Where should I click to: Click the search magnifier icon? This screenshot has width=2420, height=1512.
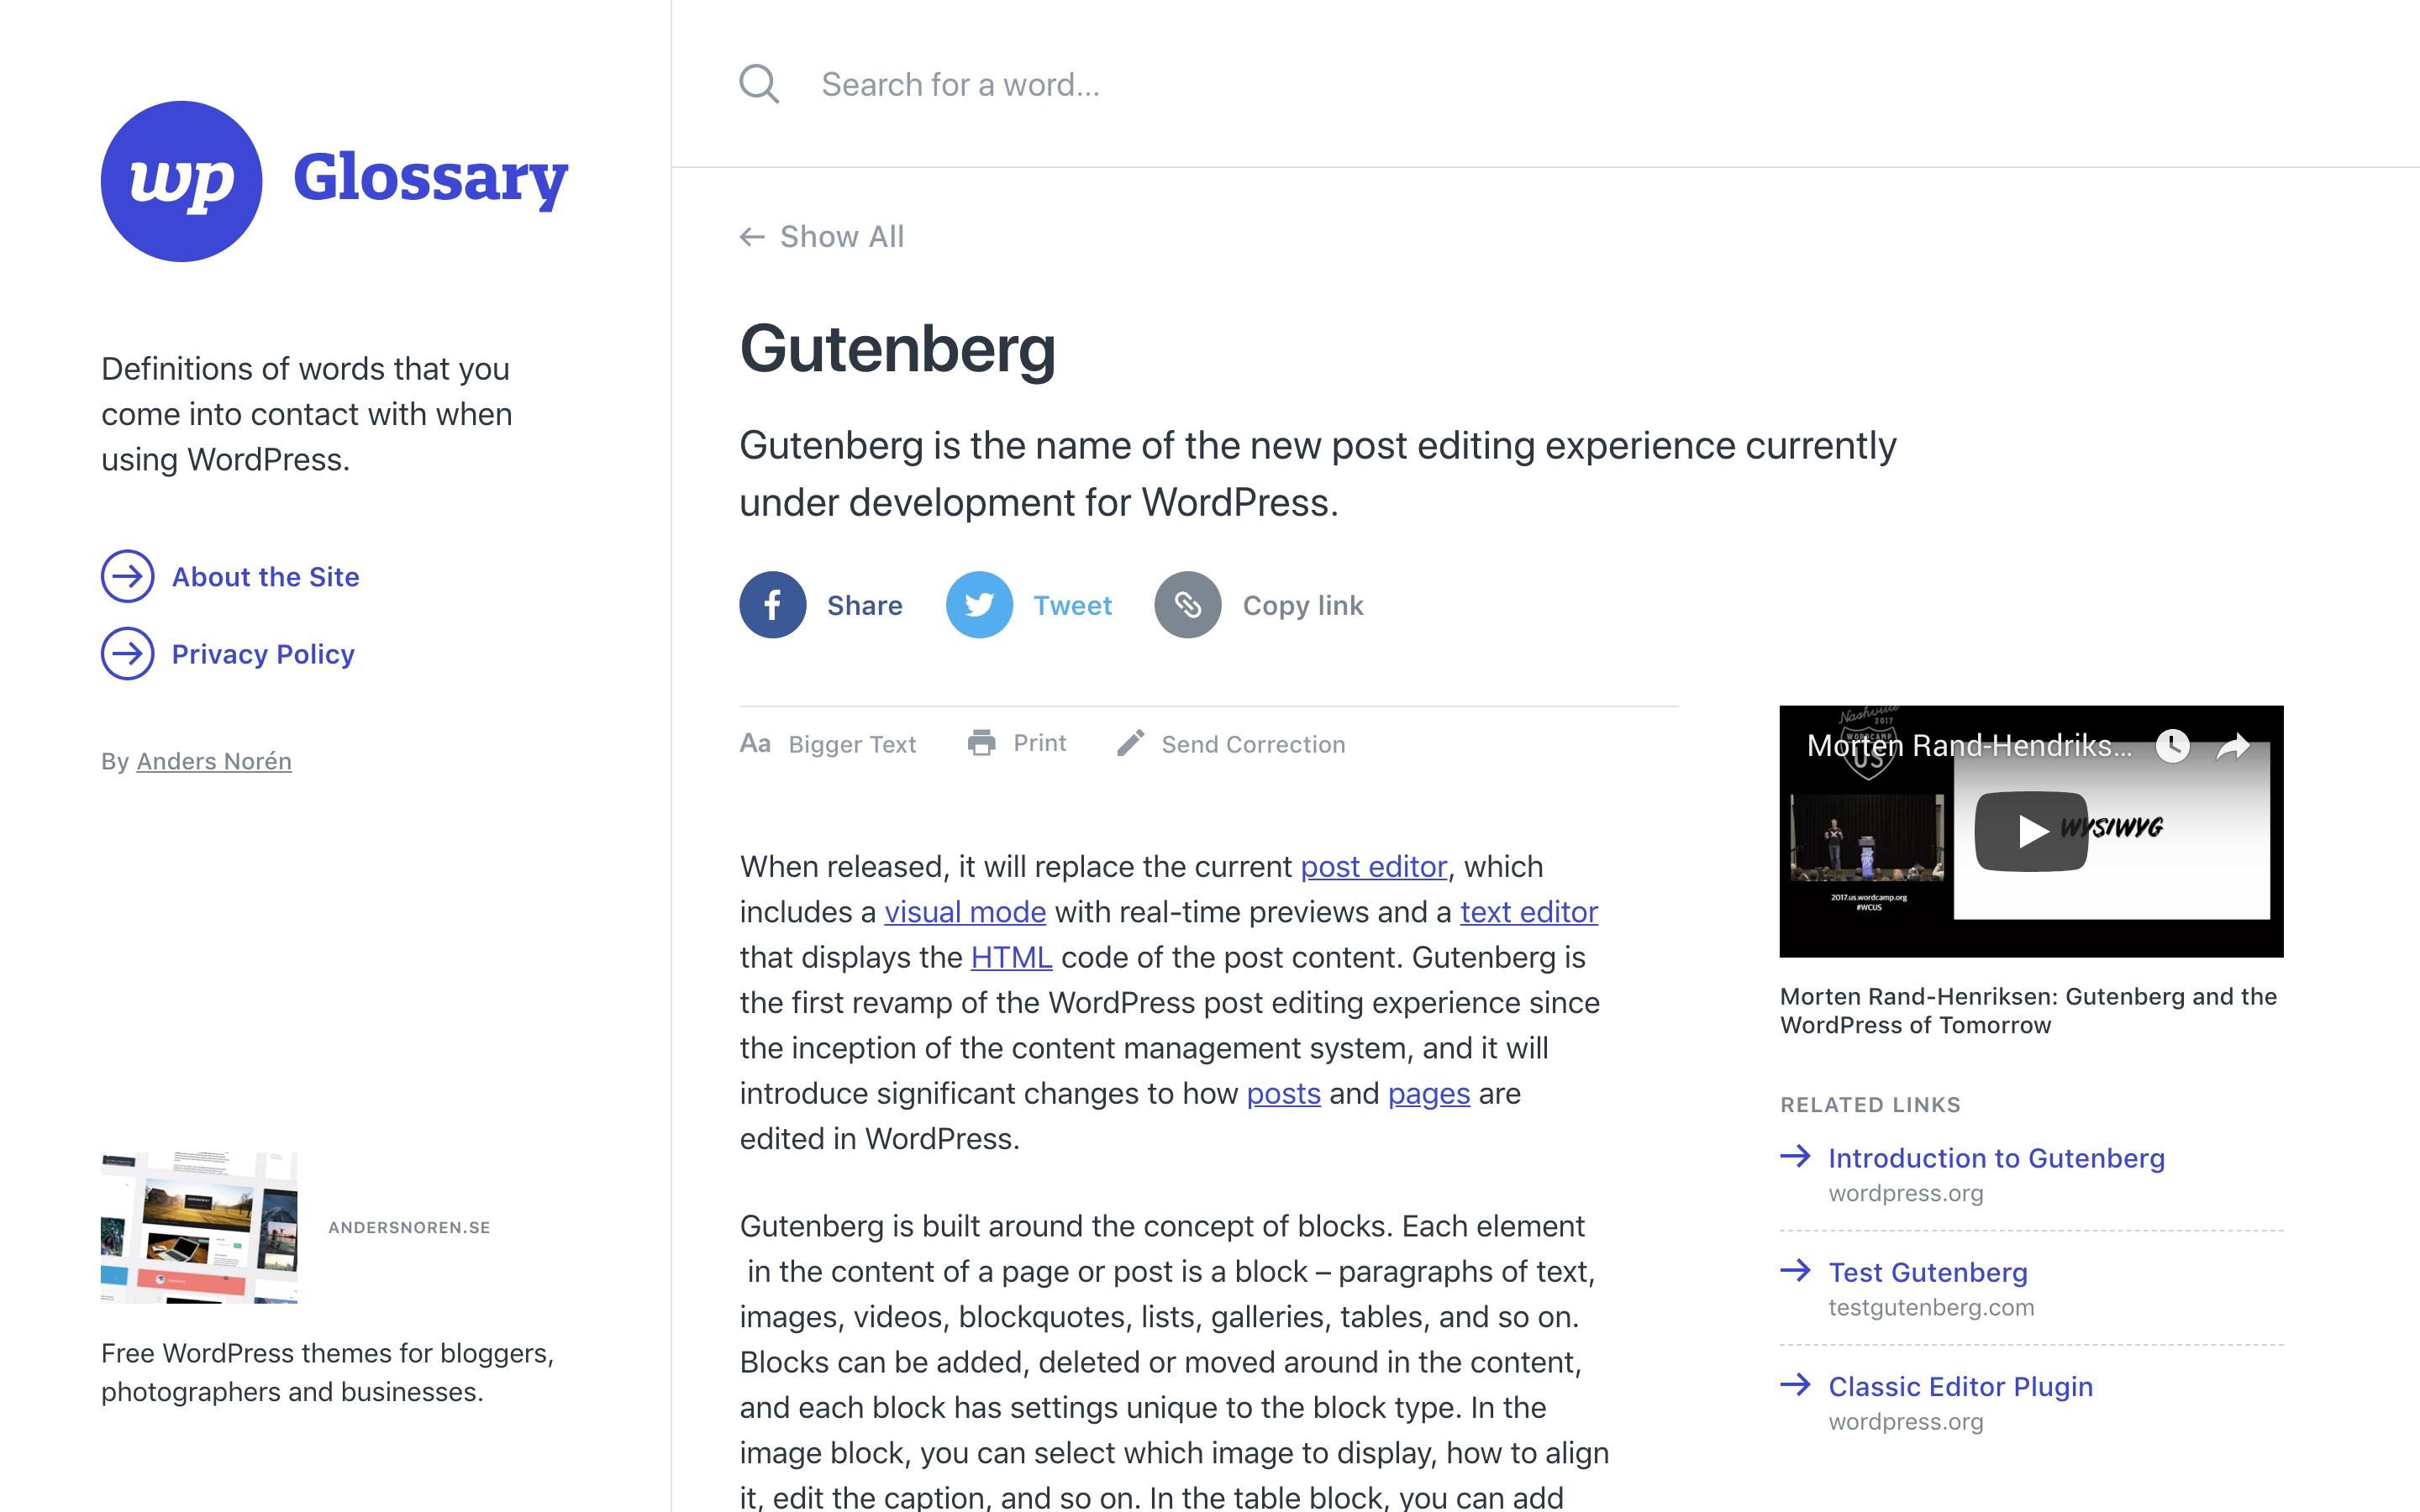[x=759, y=84]
